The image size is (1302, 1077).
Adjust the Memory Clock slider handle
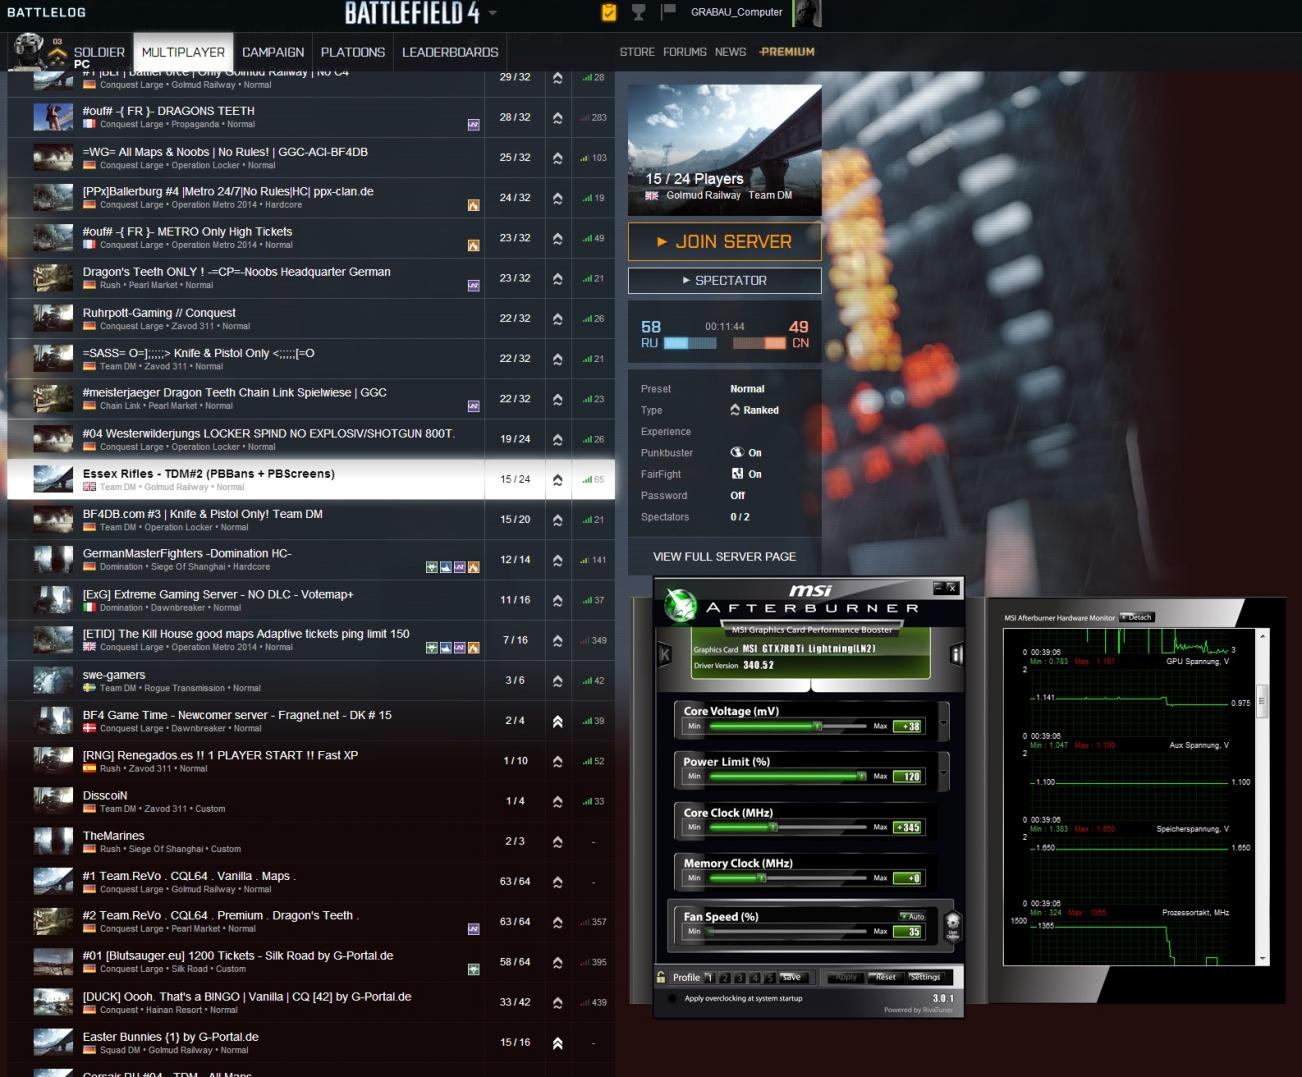pyautogui.click(x=762, y=878)
